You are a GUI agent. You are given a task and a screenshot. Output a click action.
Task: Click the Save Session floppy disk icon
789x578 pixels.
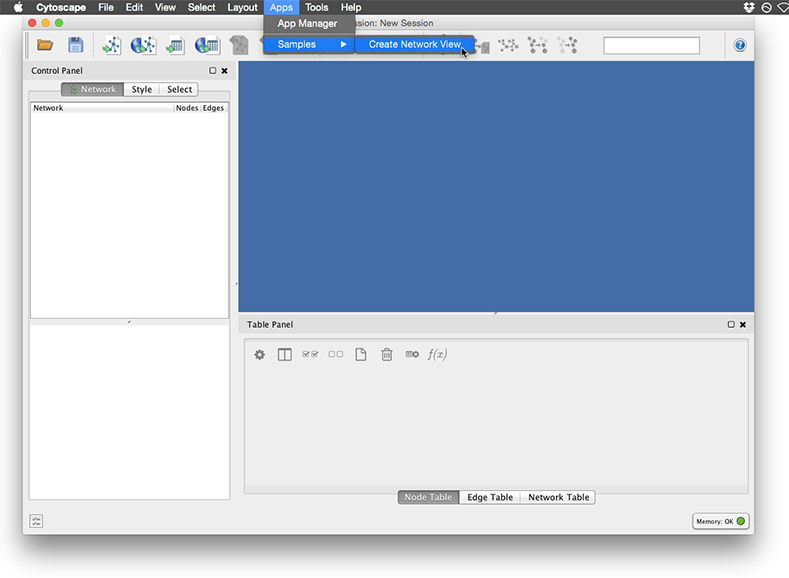tap(75, 45)
